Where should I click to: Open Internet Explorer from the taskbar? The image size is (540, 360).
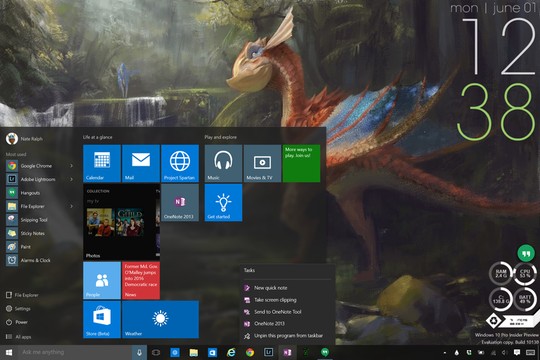[231, 352]
